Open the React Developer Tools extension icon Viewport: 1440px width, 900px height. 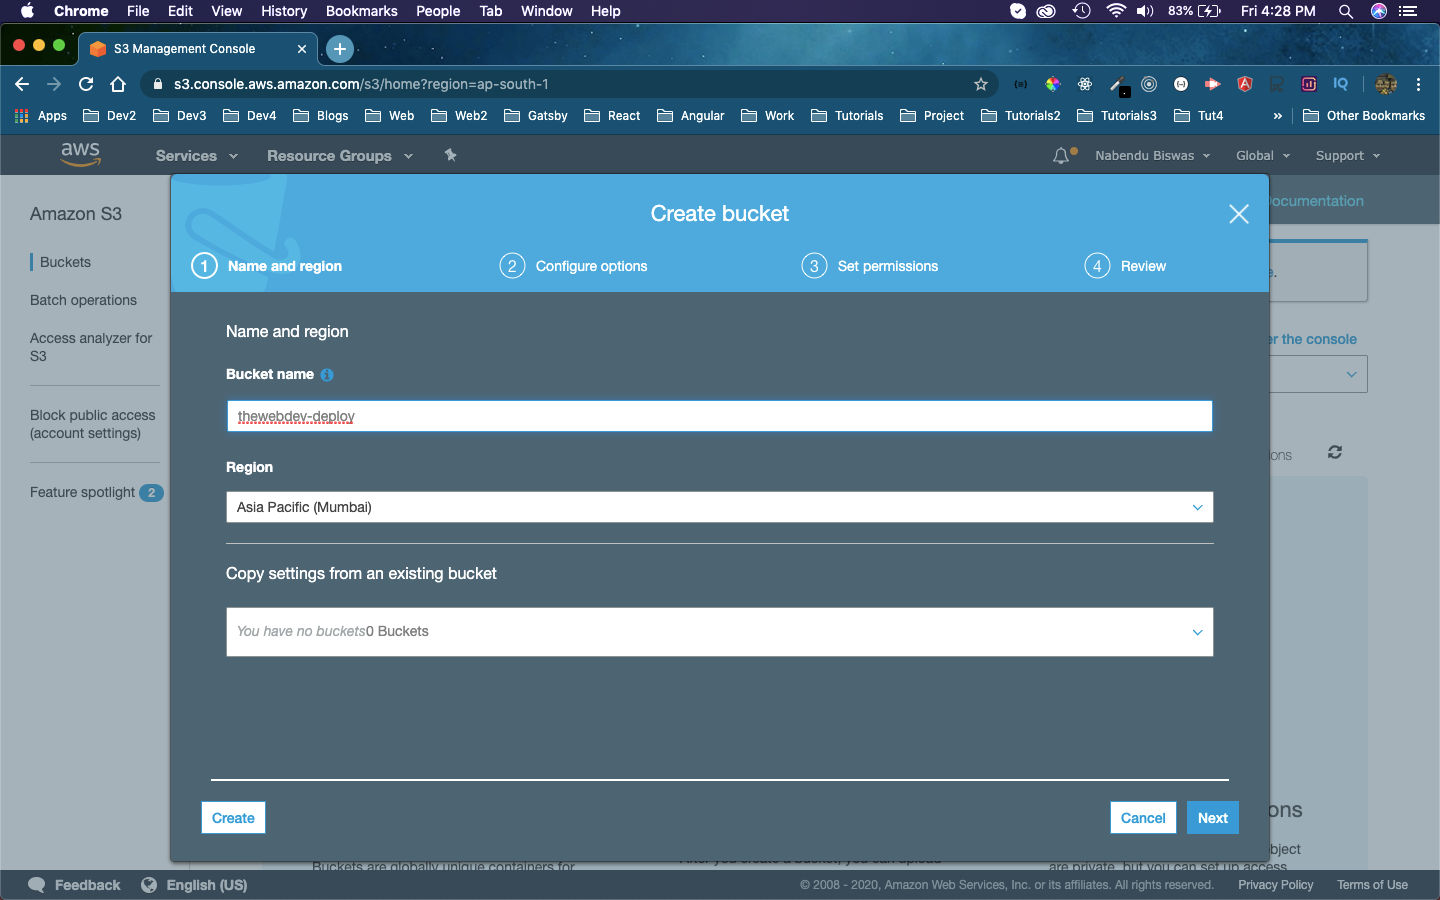[x=1085, y=84]
